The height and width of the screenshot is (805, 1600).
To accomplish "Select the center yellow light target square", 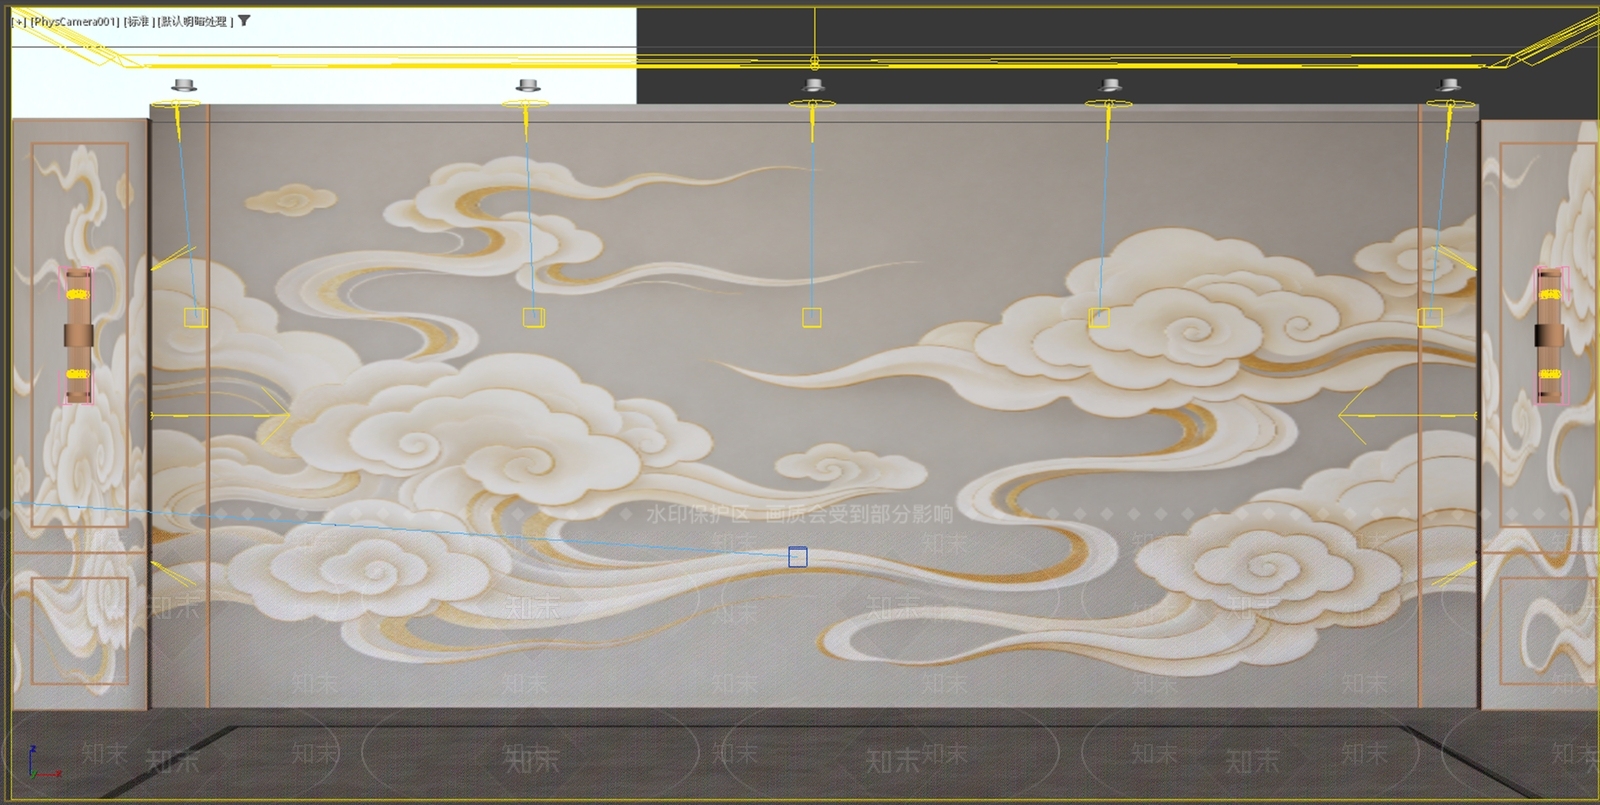I will [x=812, y=318].
